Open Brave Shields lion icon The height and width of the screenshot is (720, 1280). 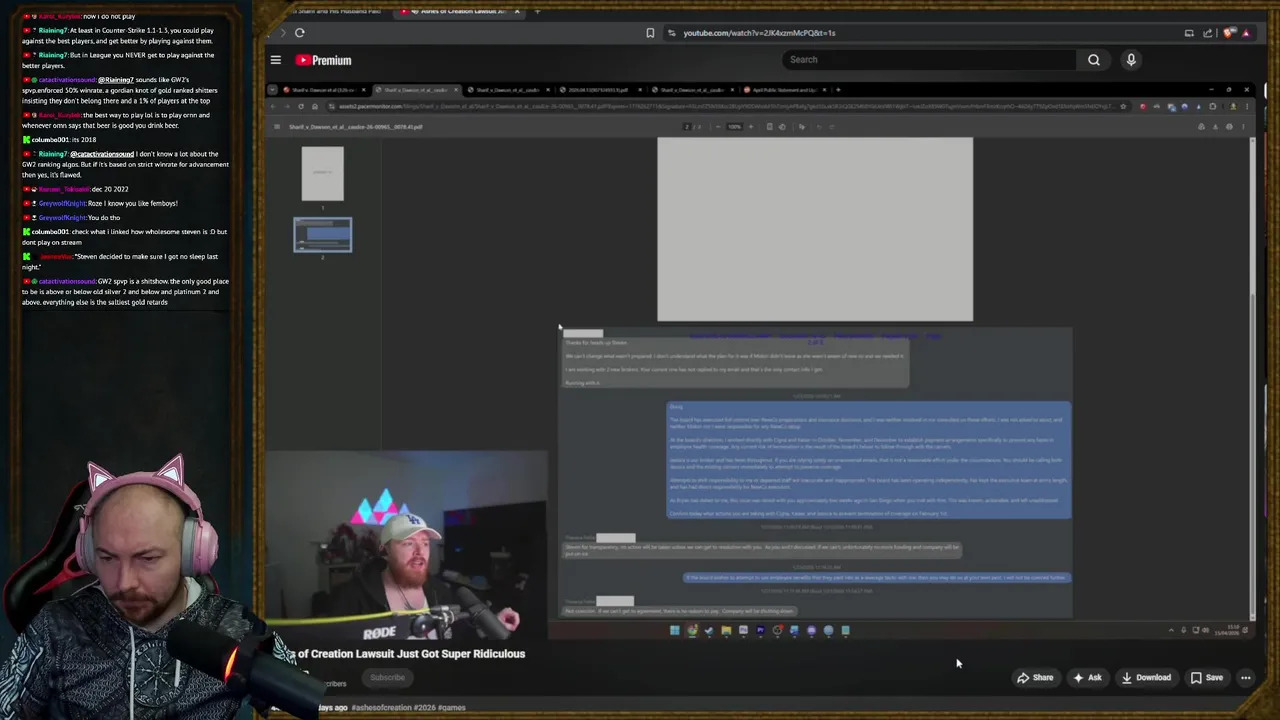click(x=1229, y=33)
